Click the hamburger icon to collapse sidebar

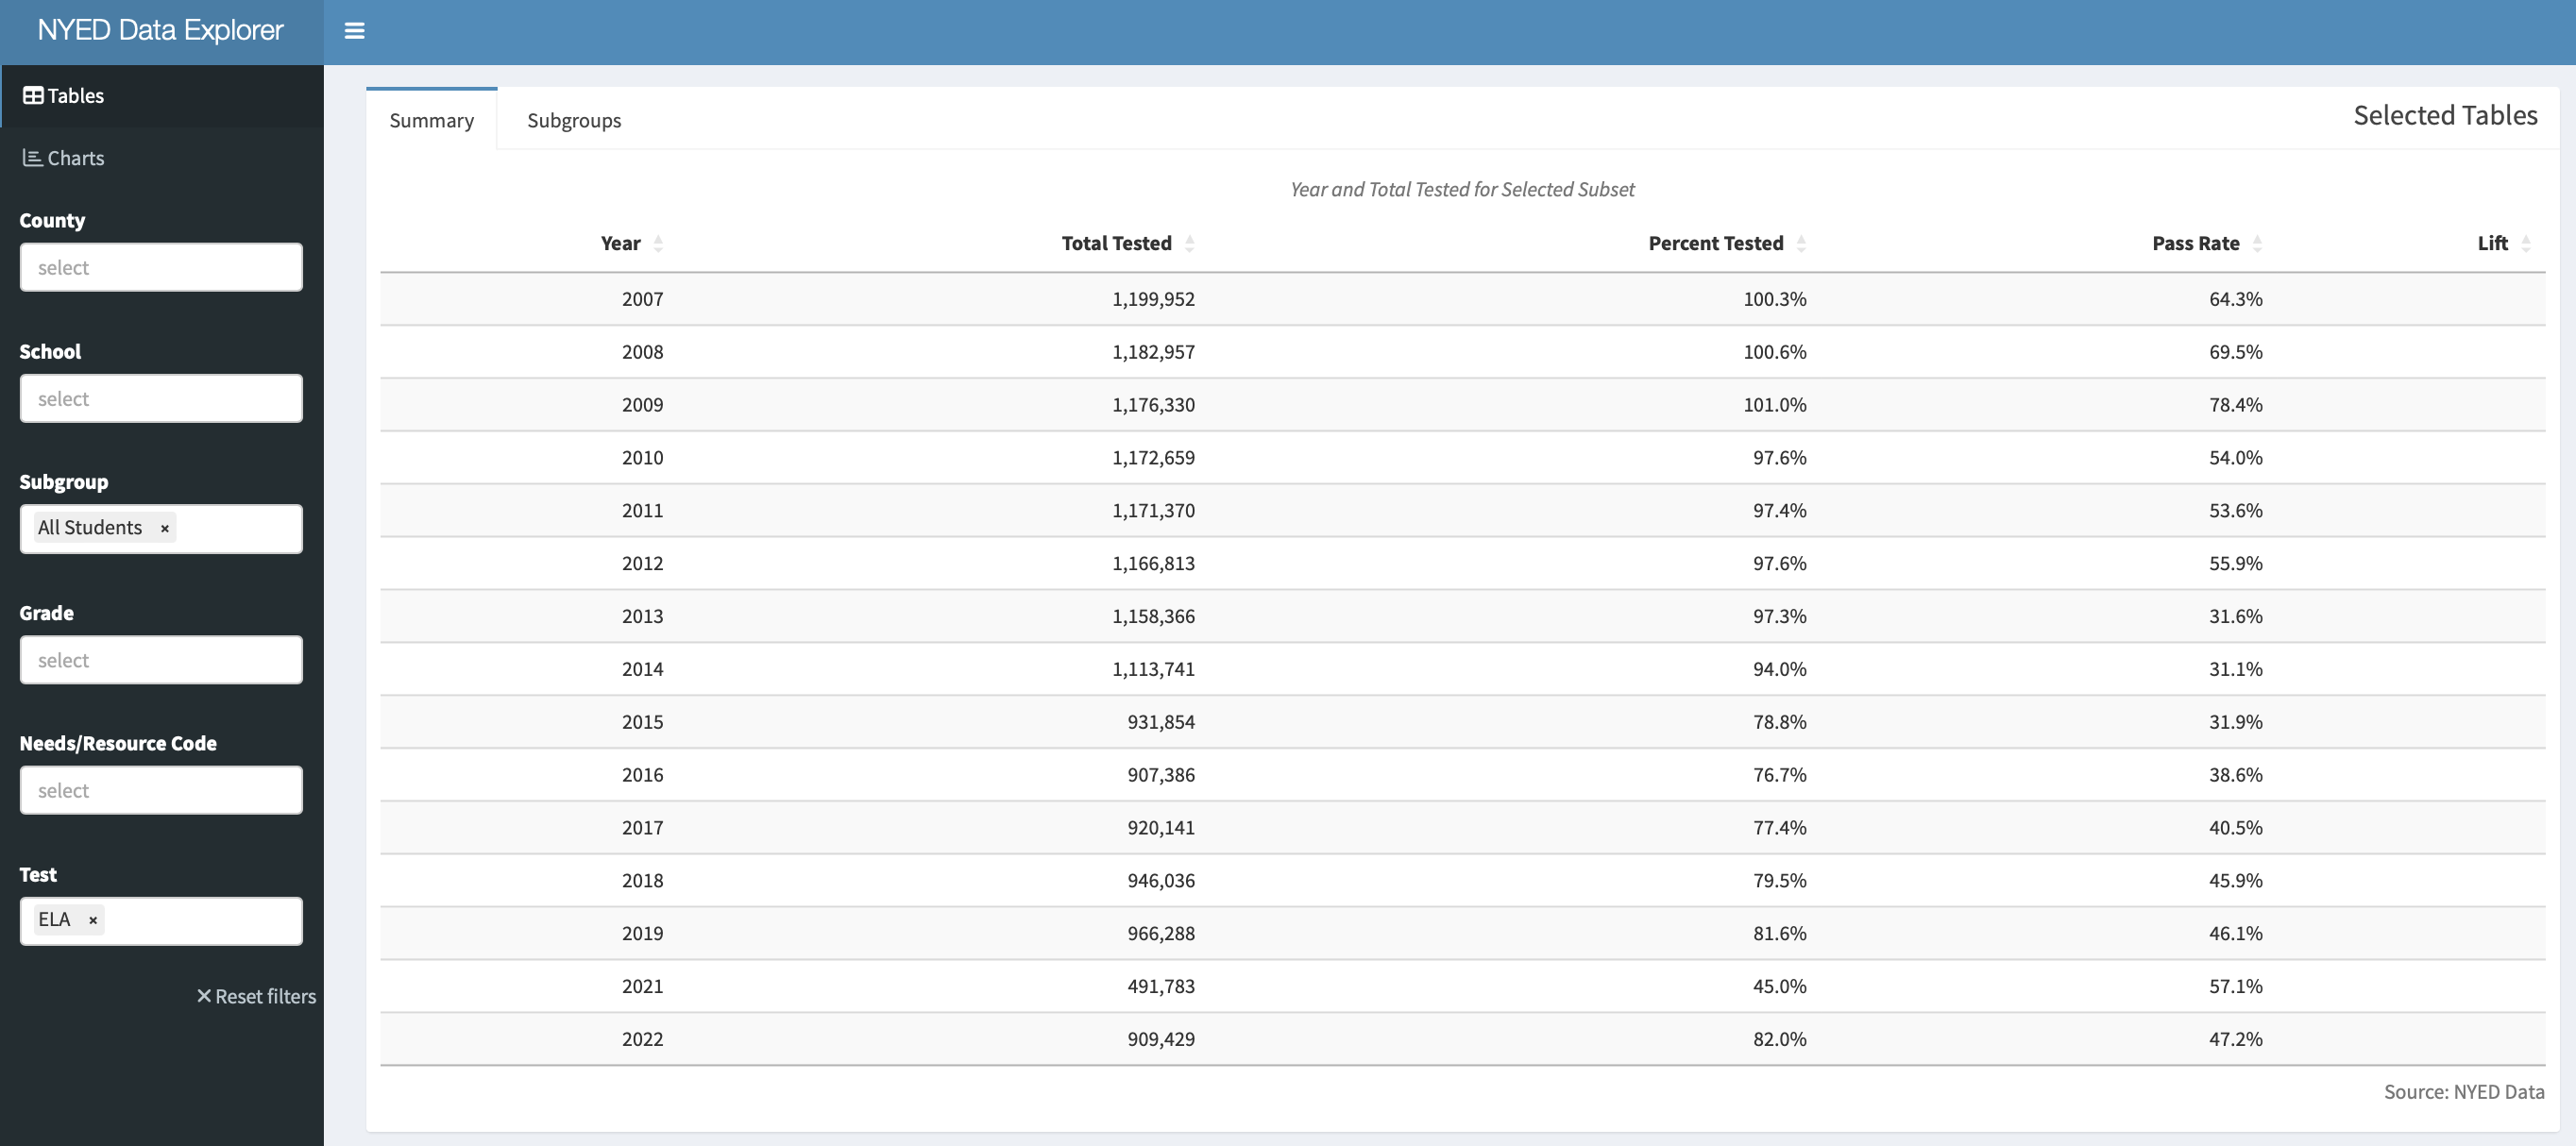353,31
